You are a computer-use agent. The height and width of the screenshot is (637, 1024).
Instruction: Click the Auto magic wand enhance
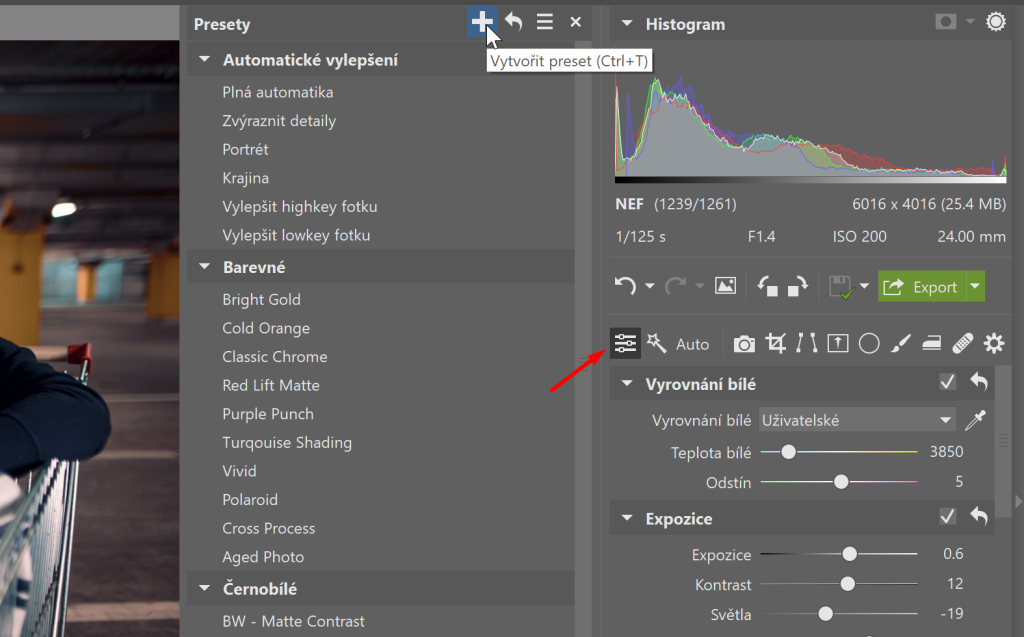[678, 344]
